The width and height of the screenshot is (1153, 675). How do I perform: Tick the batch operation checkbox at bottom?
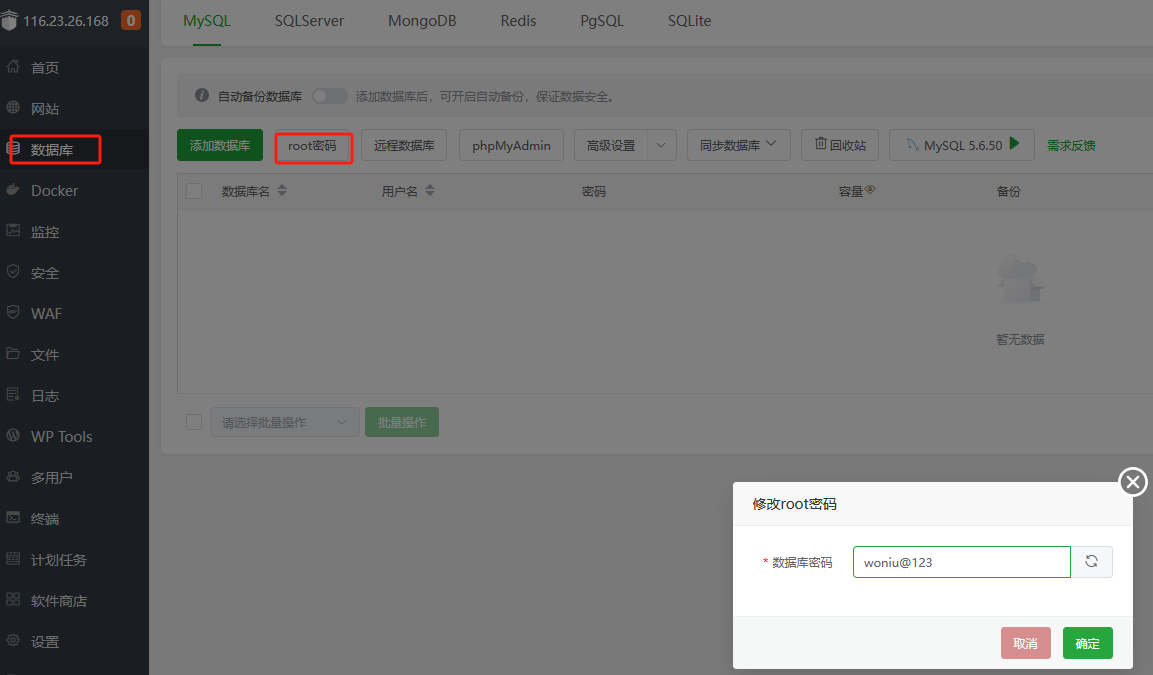(x=193, y=421)
